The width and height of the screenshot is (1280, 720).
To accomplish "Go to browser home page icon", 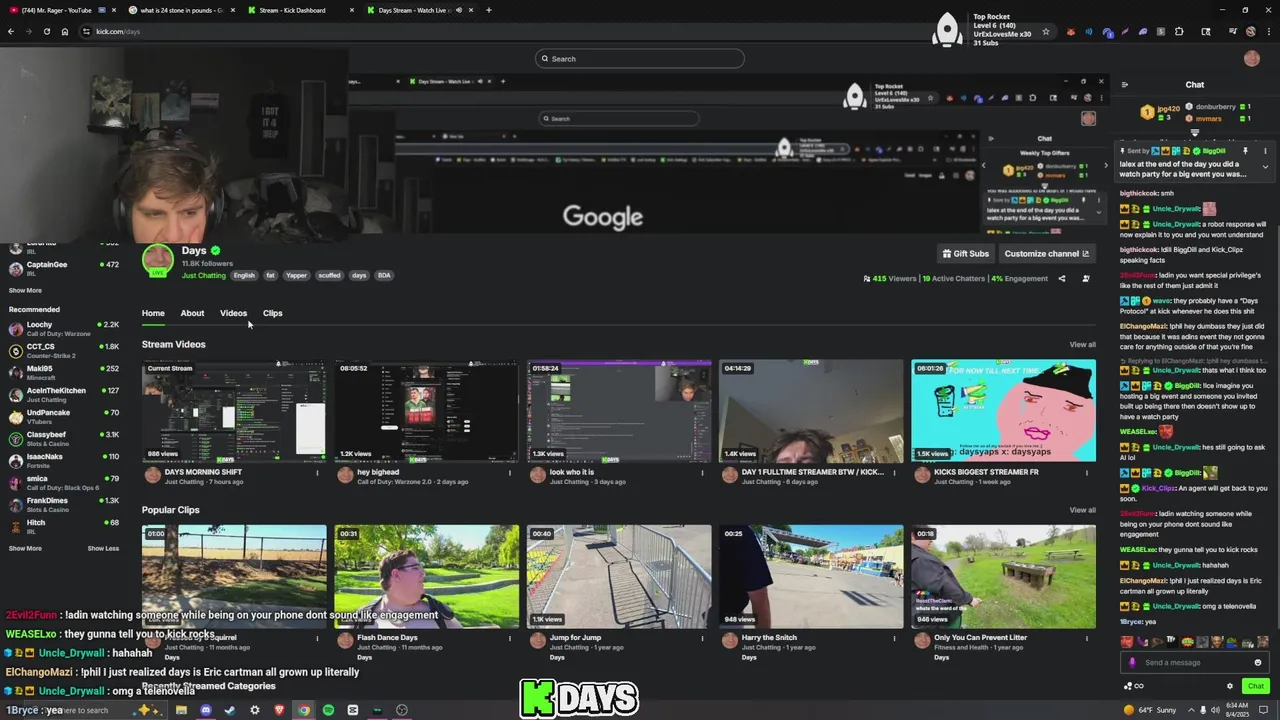I will [x=65, y=31].
